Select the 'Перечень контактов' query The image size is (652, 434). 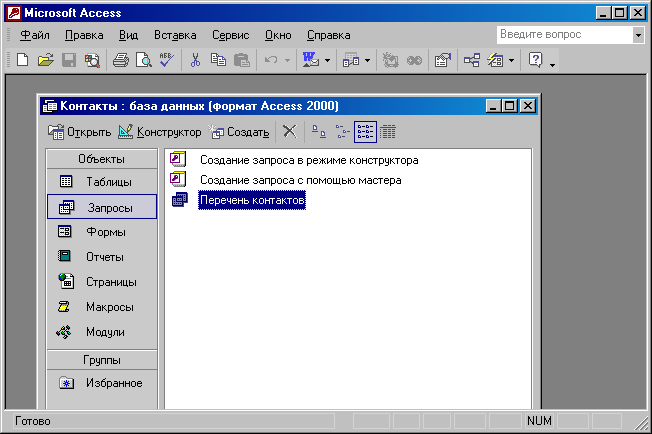[252, 200]
